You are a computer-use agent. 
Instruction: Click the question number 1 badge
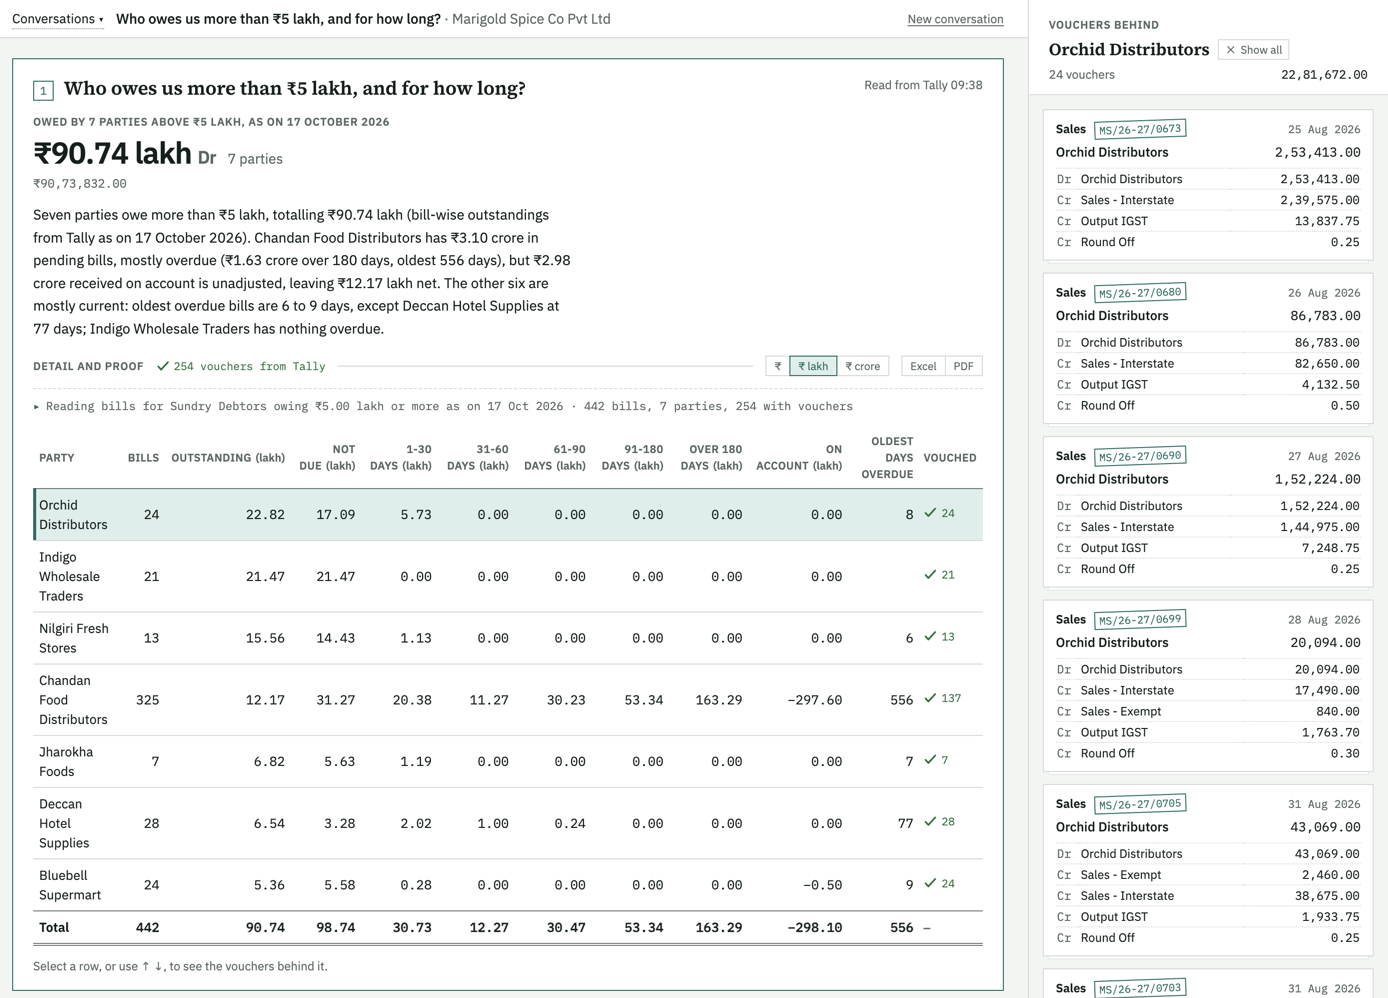[x=43, y=91]
